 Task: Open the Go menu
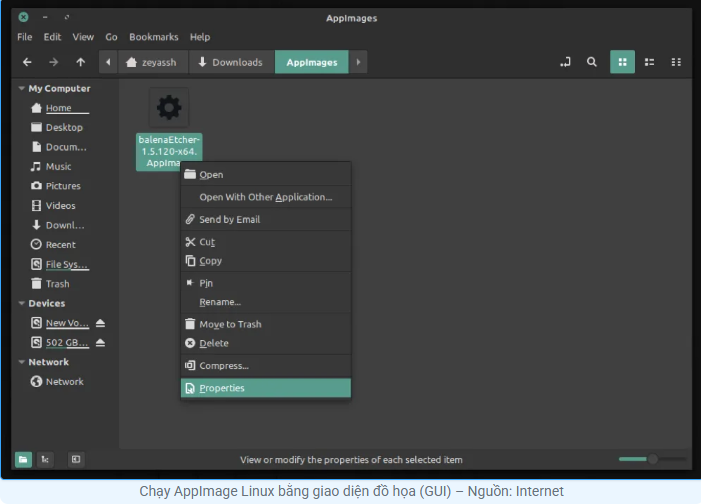[x=111, y=37]
